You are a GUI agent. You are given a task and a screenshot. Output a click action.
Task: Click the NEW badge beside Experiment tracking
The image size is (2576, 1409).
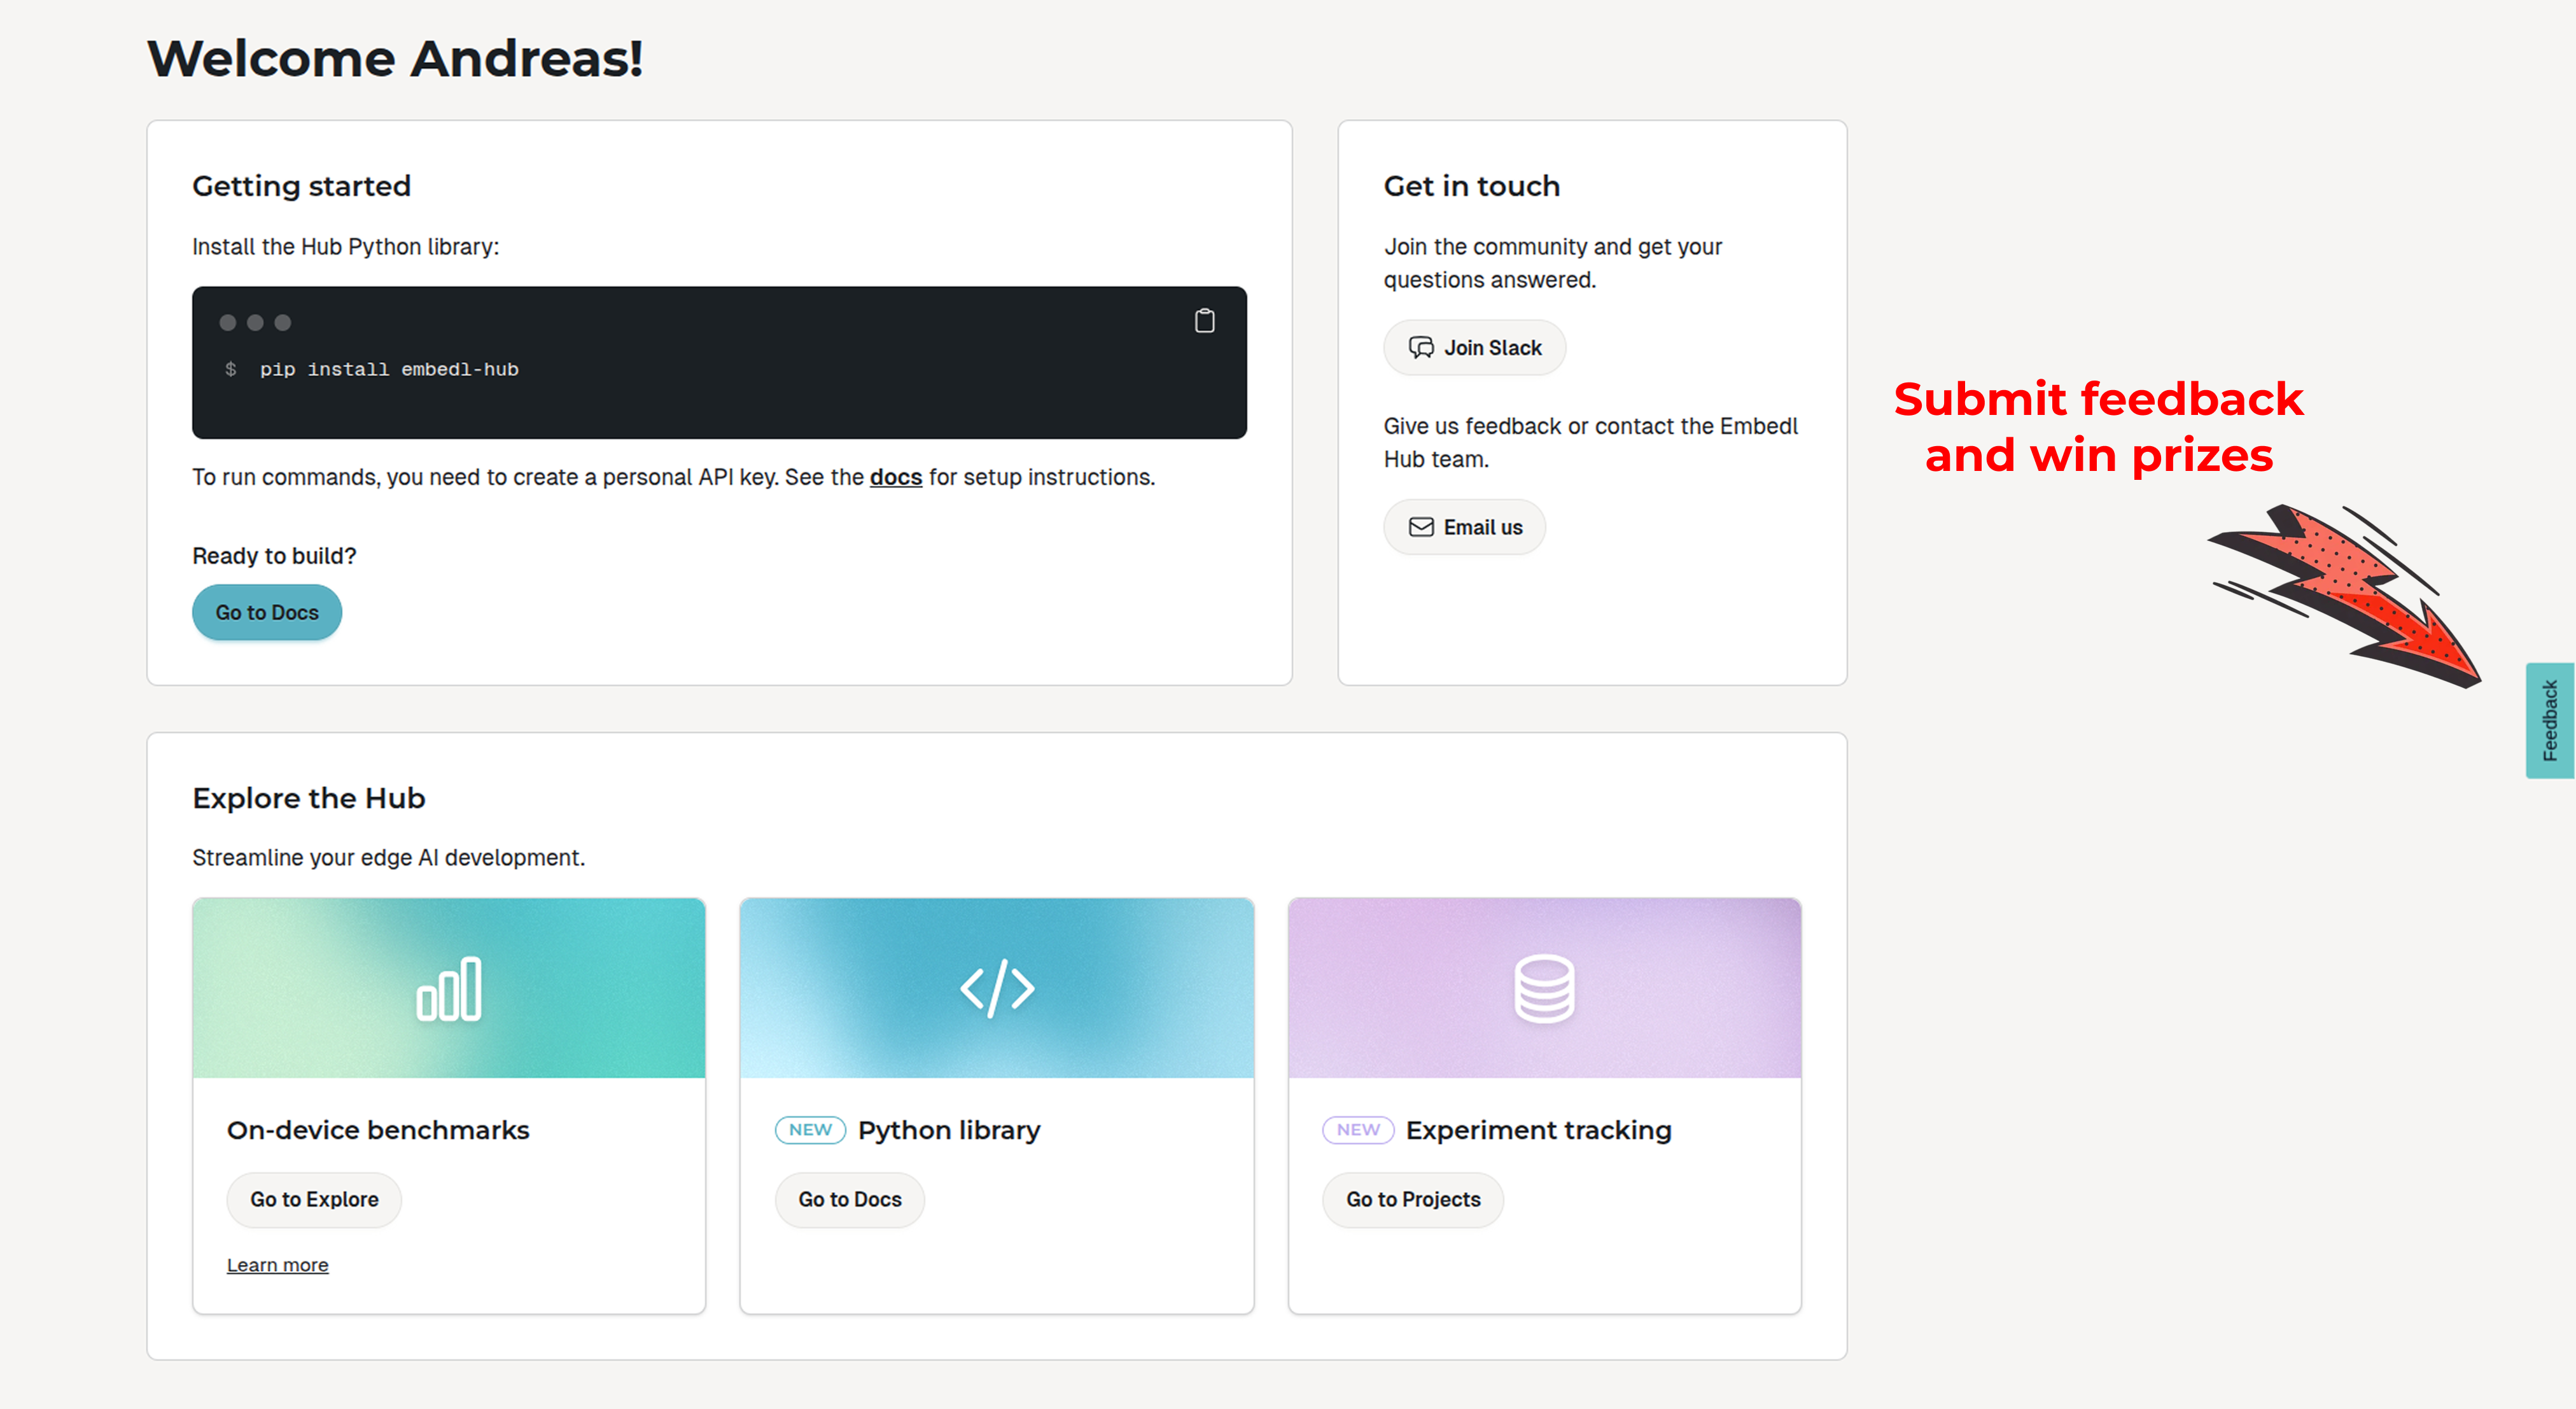tap(1357, 1129)
